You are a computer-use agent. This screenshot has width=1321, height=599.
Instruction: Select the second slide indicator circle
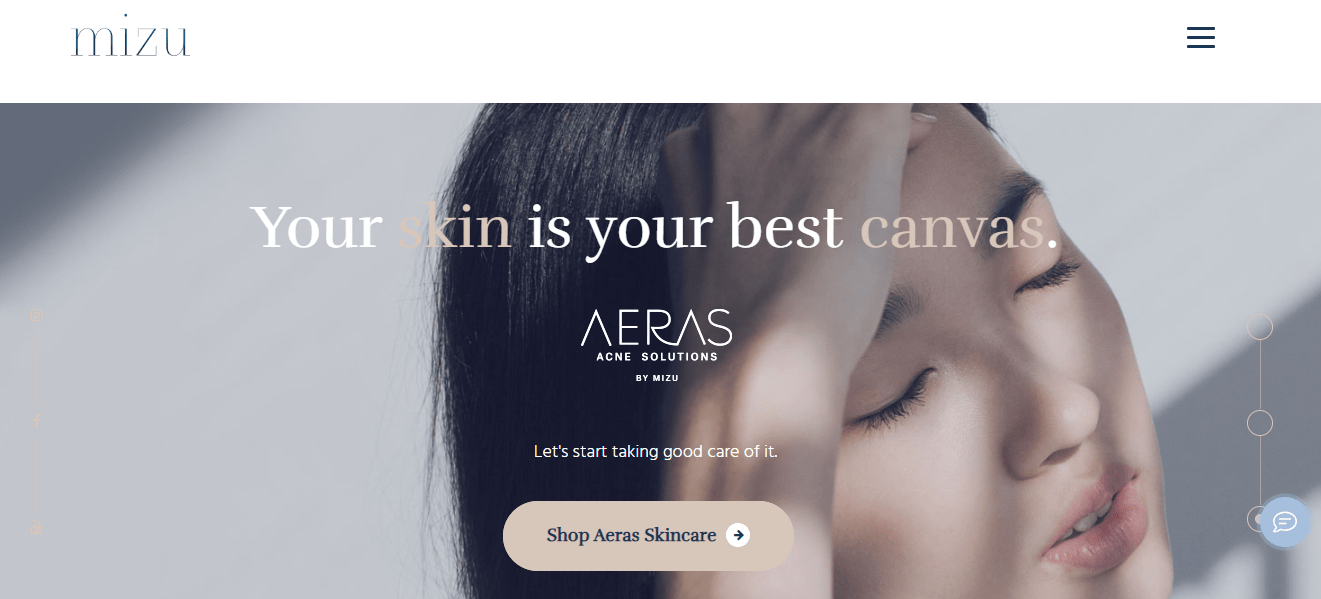pyautogui.click(x=1260, y=423)
